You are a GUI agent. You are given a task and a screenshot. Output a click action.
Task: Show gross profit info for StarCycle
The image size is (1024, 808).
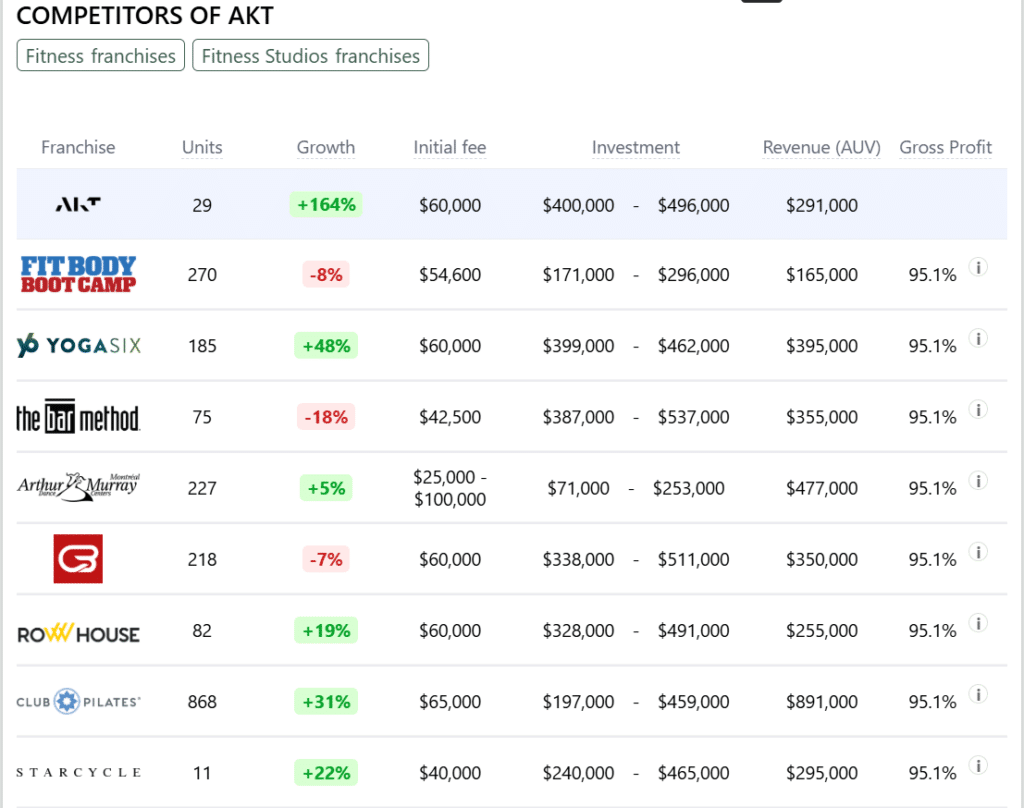click(x=978, y=766)
